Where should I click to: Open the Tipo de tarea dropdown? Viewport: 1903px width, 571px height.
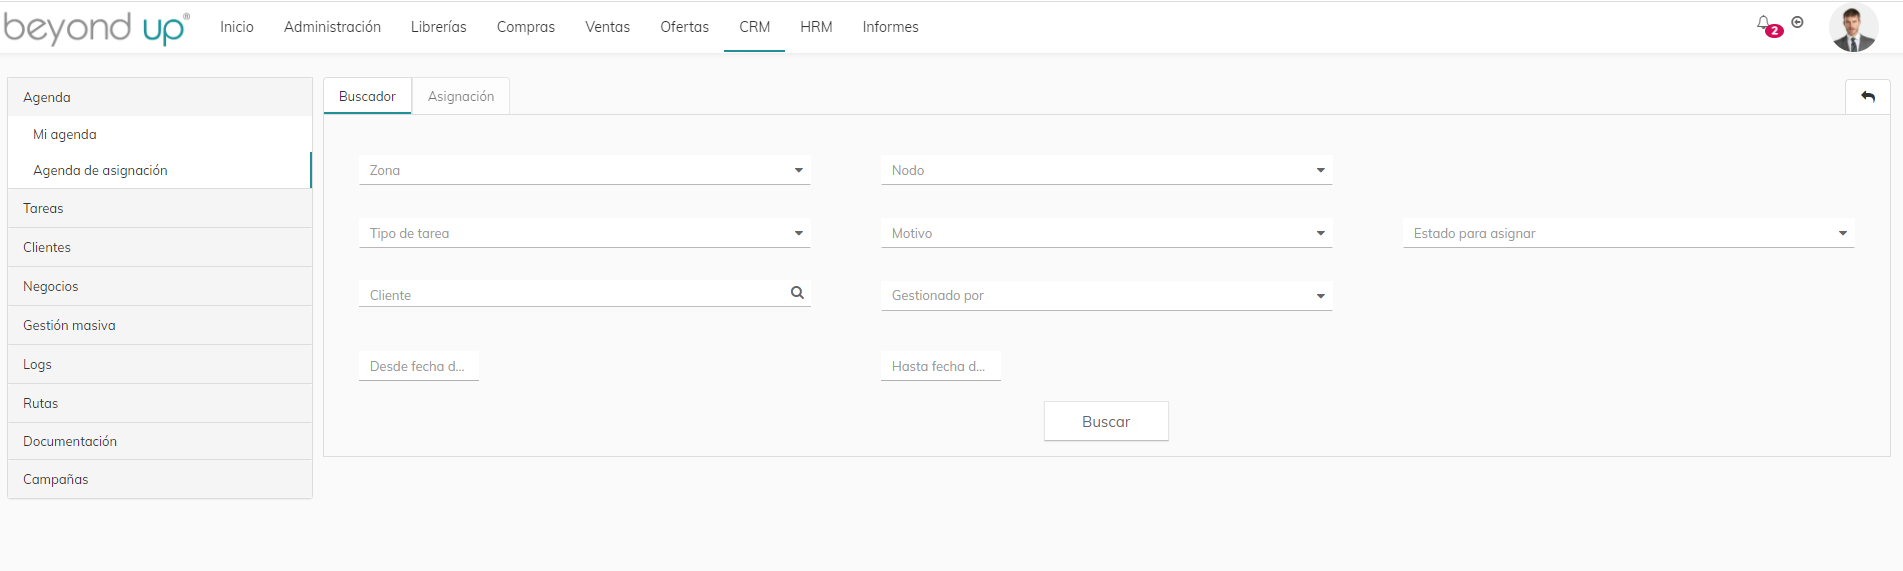point(584,233)
